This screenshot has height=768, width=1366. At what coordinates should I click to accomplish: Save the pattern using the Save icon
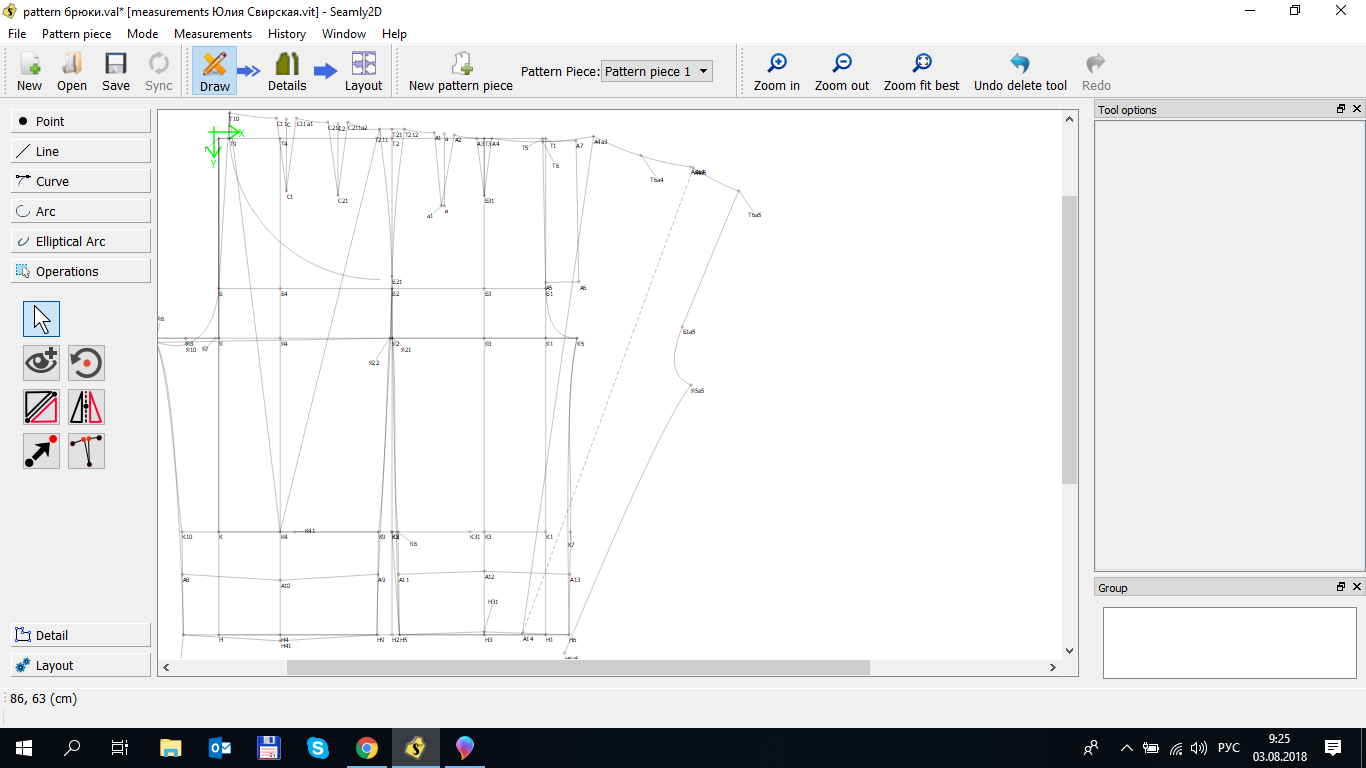[x=116, y=71]
